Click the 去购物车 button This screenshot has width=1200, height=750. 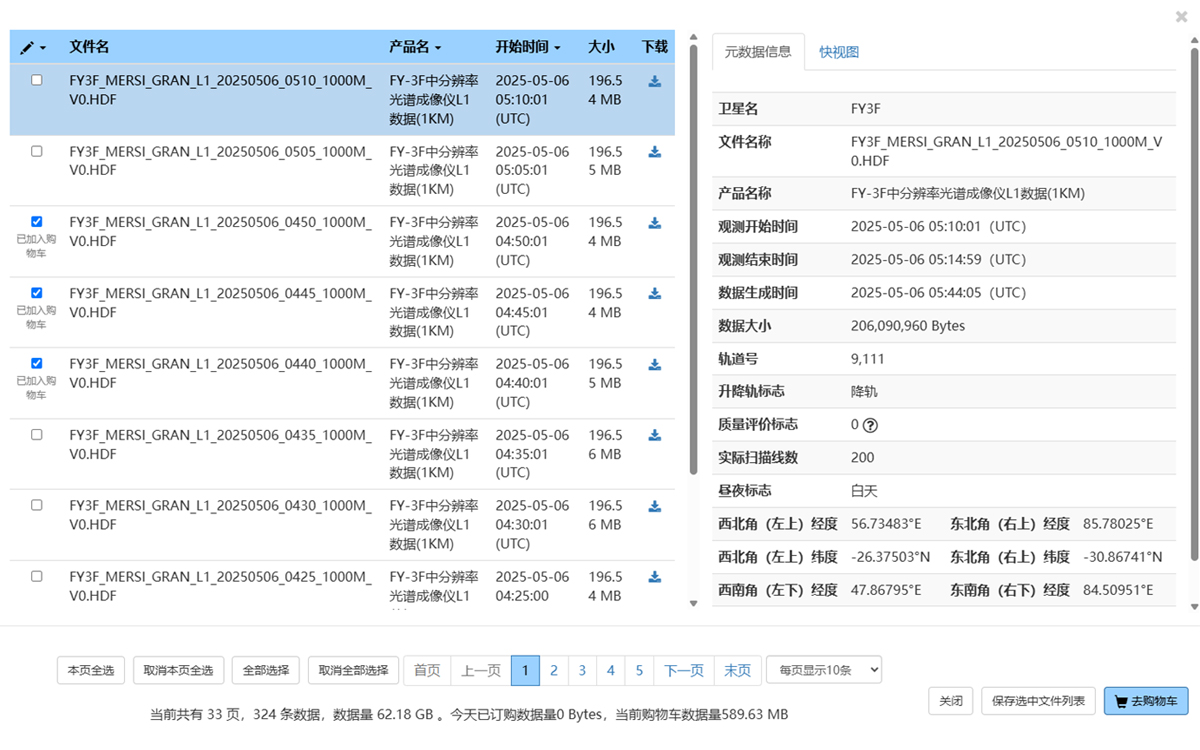pyautogui.click(x=1145, y=701)
